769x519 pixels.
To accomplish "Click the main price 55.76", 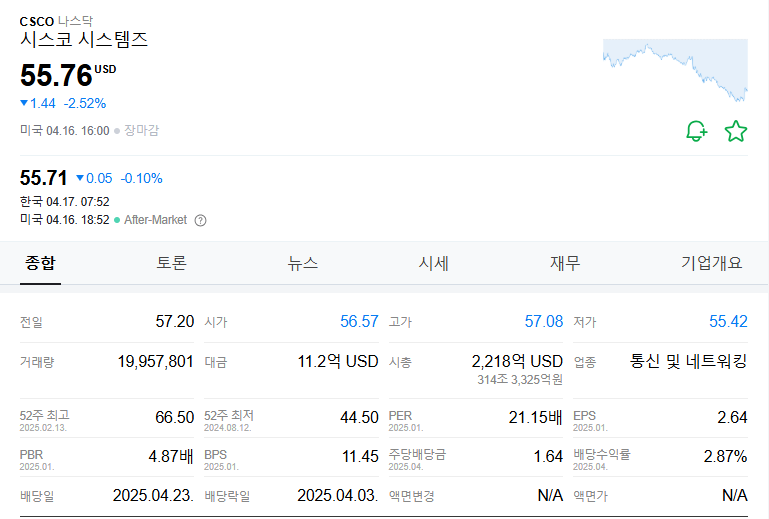I will (x=56, y=75).
